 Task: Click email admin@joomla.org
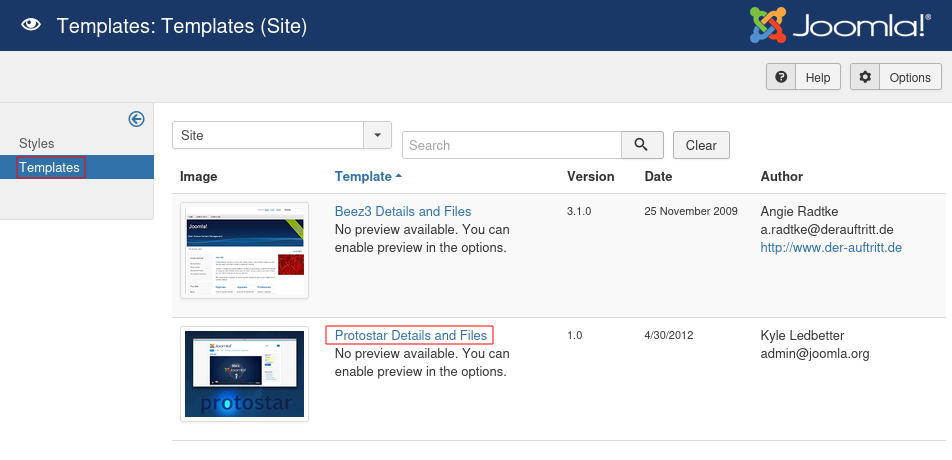tap(815, 354)
